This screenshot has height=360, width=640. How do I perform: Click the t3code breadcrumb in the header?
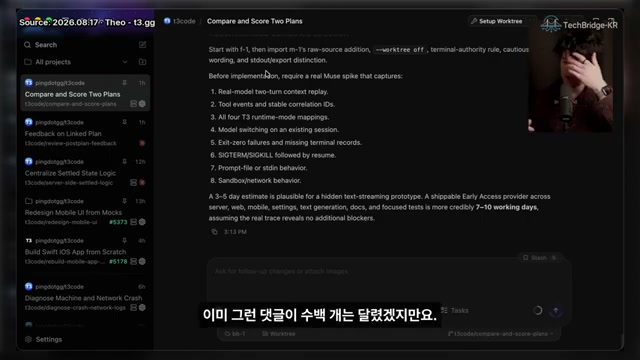pyautogui.click(x=180, y=21)
